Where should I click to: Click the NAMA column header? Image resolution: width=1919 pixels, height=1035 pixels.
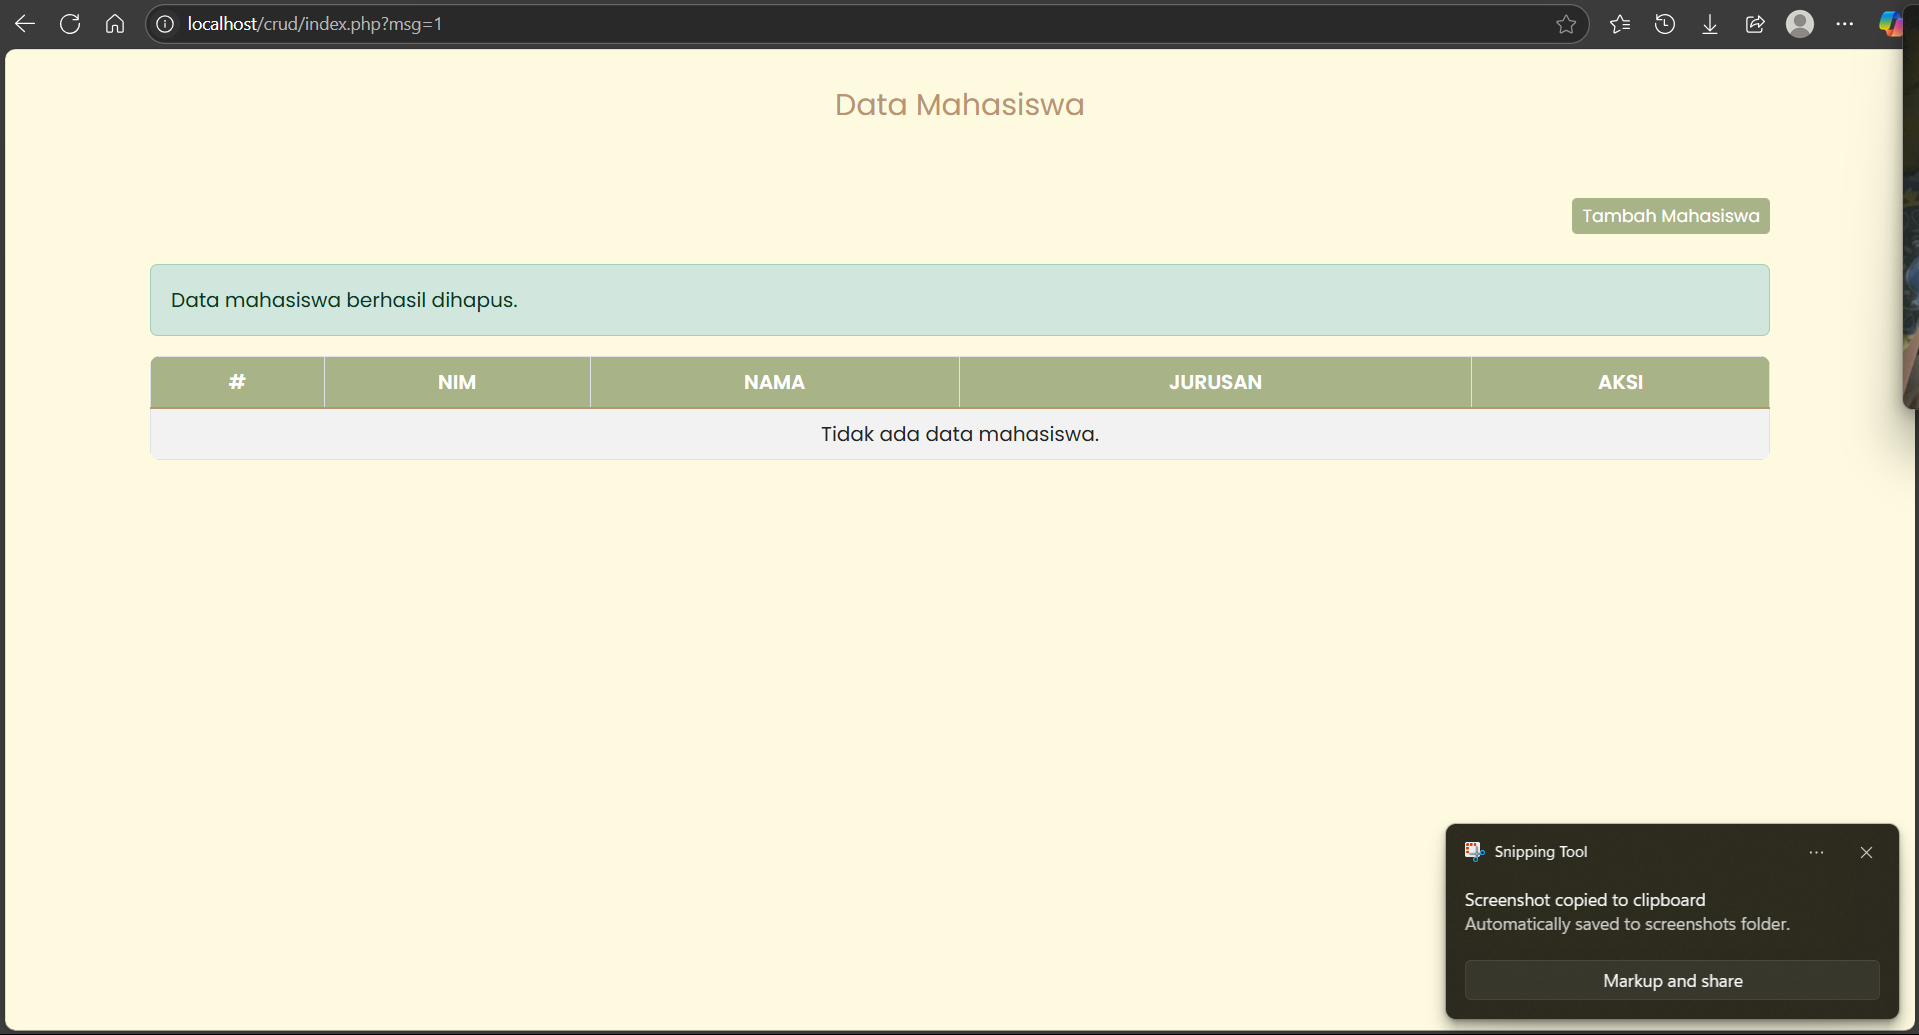(774, 382)
